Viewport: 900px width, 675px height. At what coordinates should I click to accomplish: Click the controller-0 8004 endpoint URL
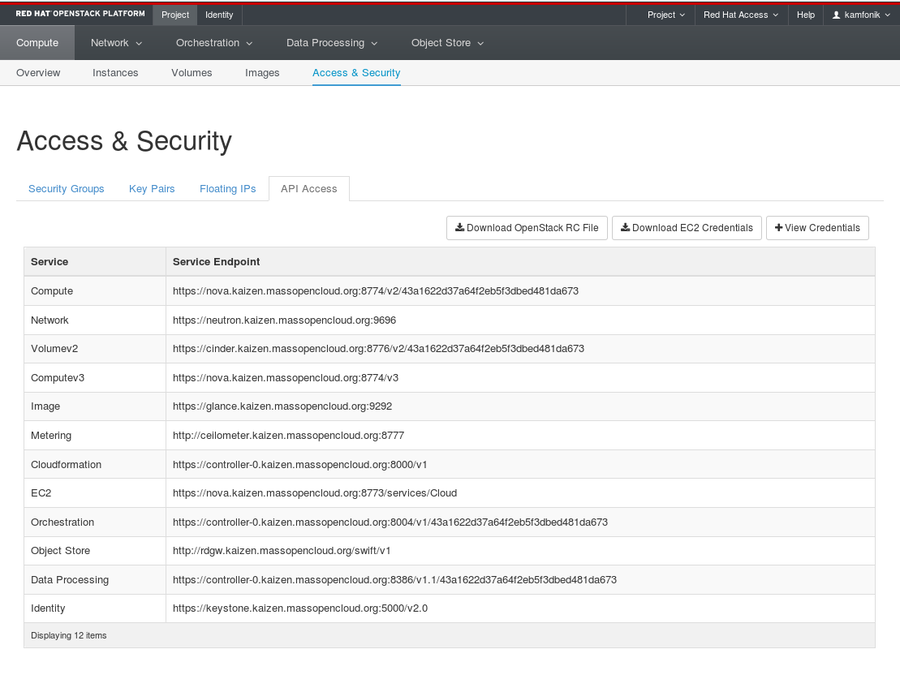click(x=390, y=522)
